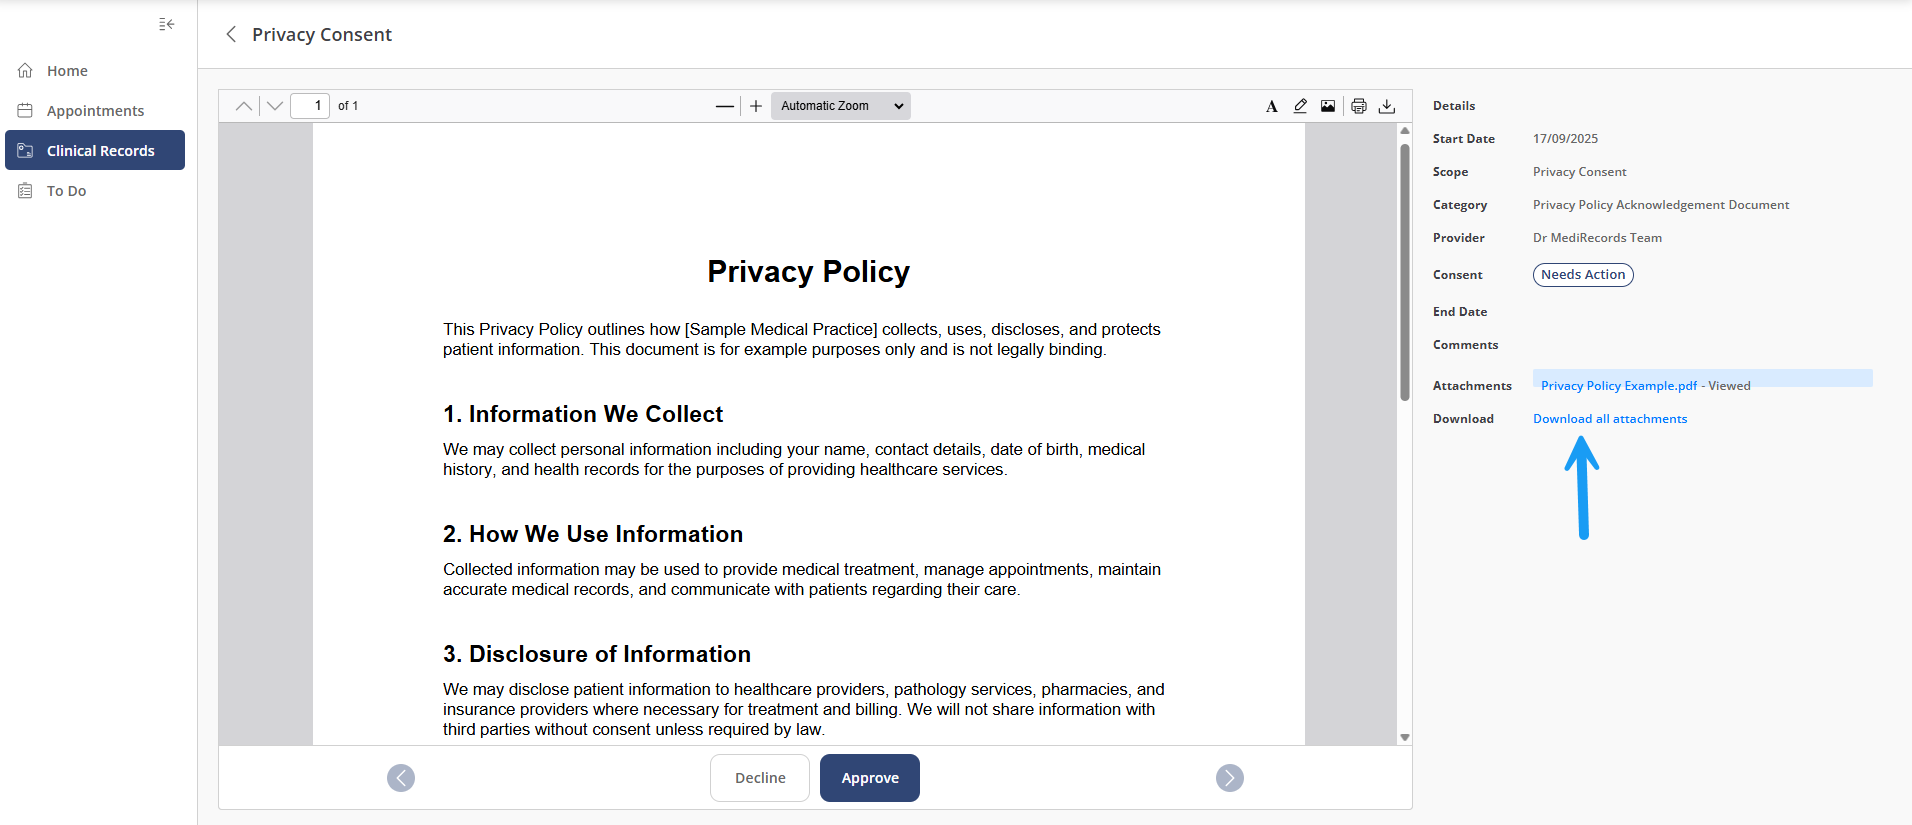Approve the privacy consent
The height and width of the screenshot is (825, 1912).
coord(869,778)
